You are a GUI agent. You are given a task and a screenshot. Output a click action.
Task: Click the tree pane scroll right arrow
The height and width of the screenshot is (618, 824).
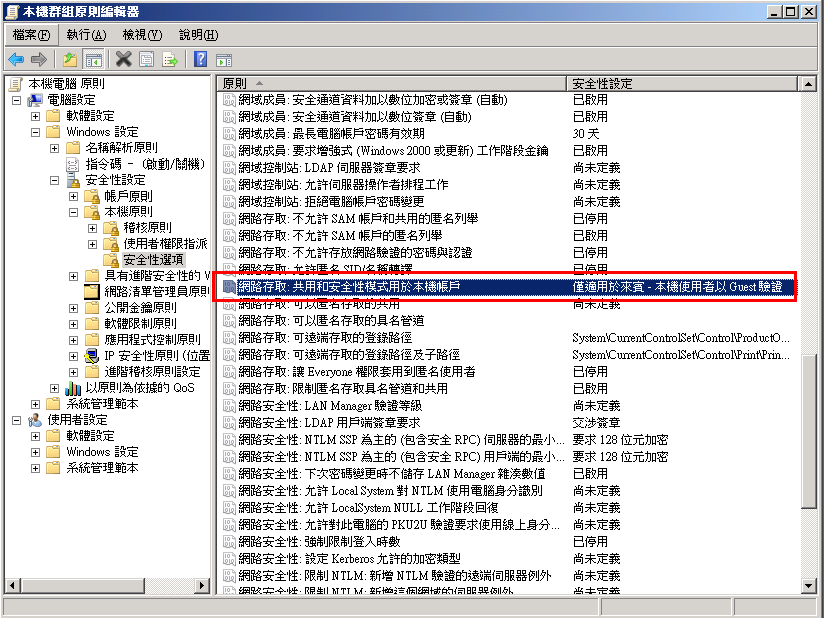click(x=202, y=585)
